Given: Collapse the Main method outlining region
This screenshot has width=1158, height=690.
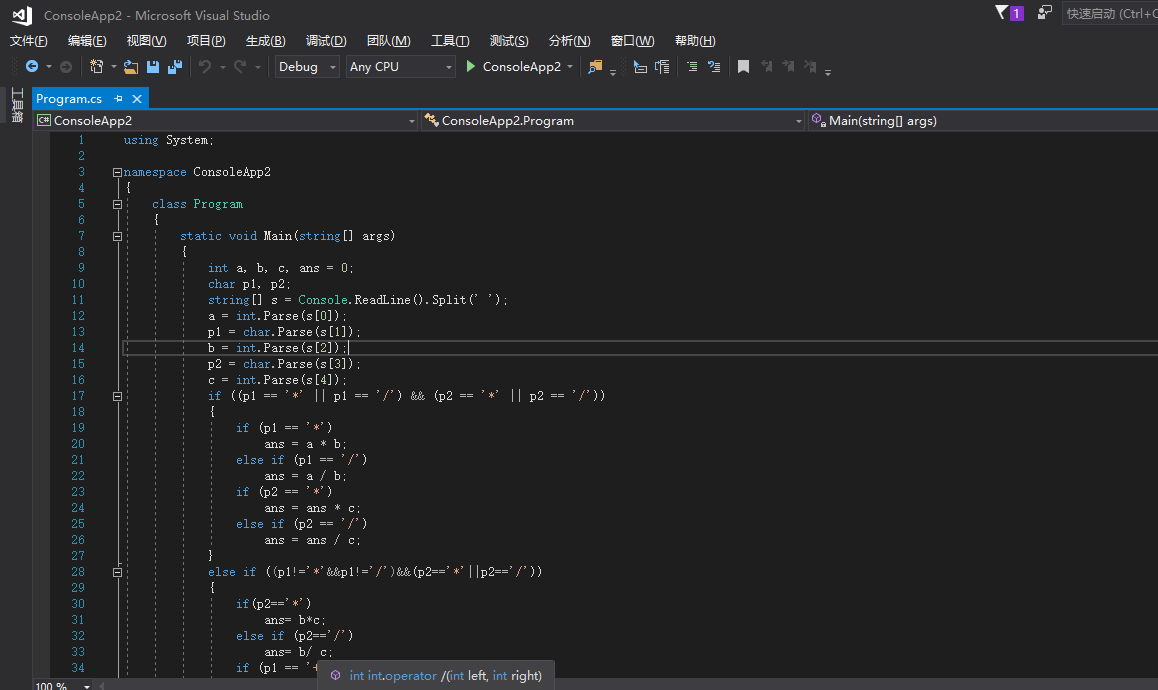Looking at the screenshot, I should coord(117,236).
